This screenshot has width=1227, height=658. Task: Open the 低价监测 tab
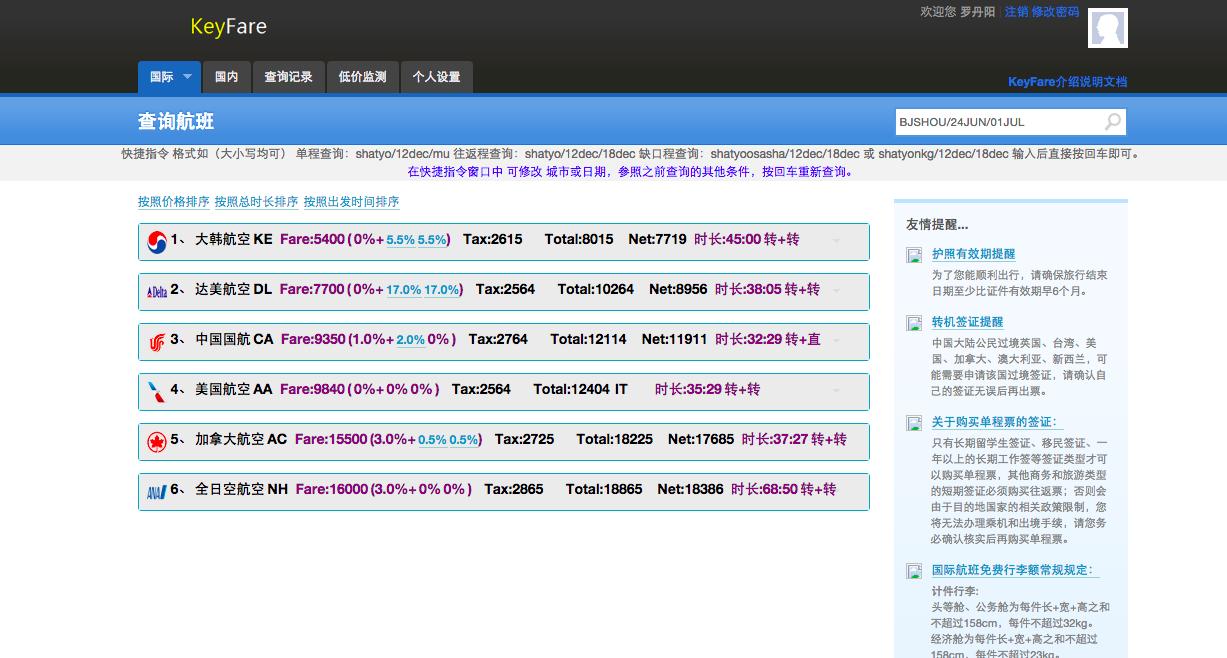click(x=362, y=77)
